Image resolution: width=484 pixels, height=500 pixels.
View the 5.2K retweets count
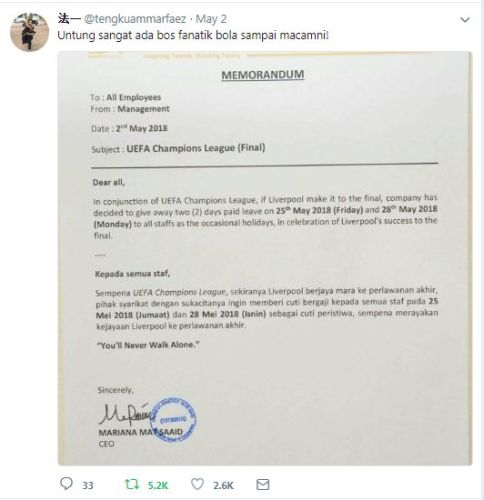[158, 485]
